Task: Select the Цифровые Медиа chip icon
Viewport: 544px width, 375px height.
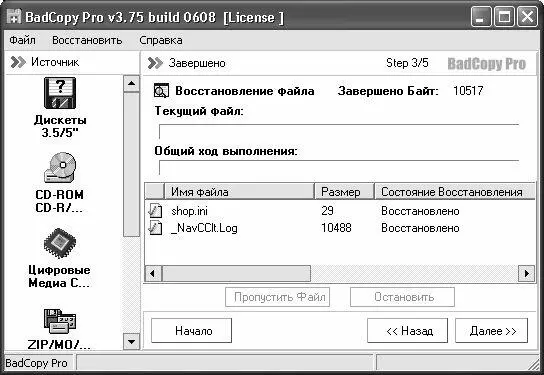Action: (60, 243)
